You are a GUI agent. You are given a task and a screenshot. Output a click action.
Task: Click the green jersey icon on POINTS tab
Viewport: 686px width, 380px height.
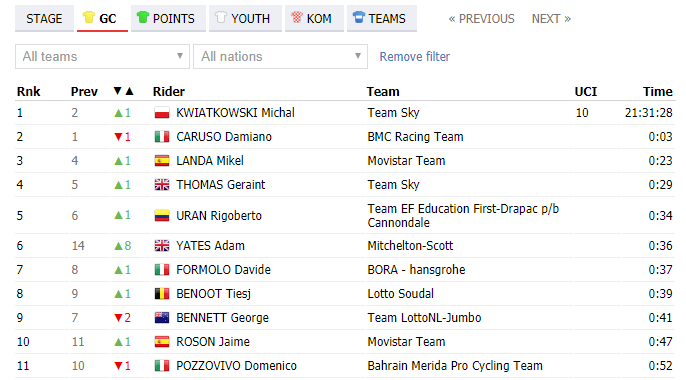pos(143,17)
